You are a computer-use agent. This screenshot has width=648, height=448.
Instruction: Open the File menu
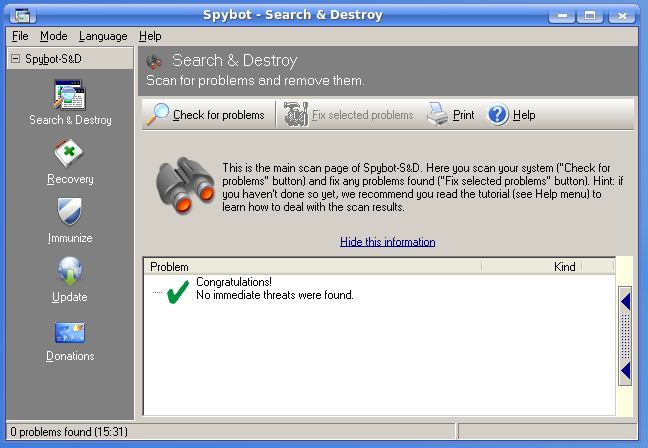click(20, 36)
